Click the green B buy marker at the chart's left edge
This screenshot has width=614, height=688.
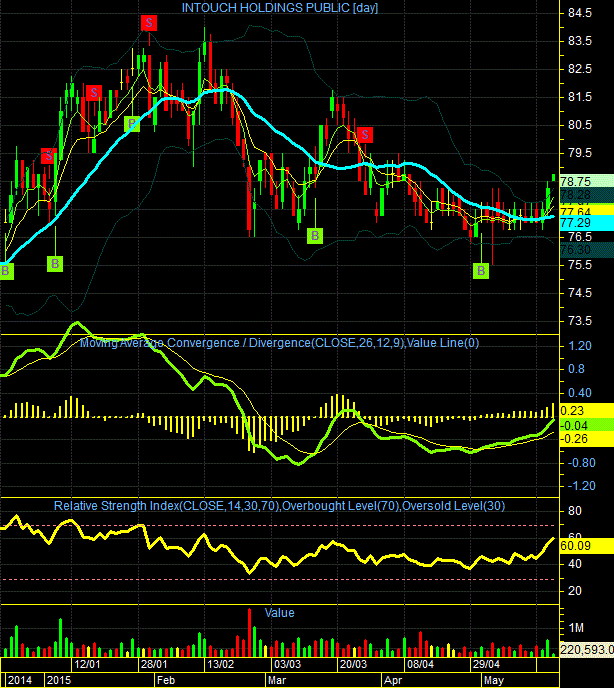[x=6, y=271]
